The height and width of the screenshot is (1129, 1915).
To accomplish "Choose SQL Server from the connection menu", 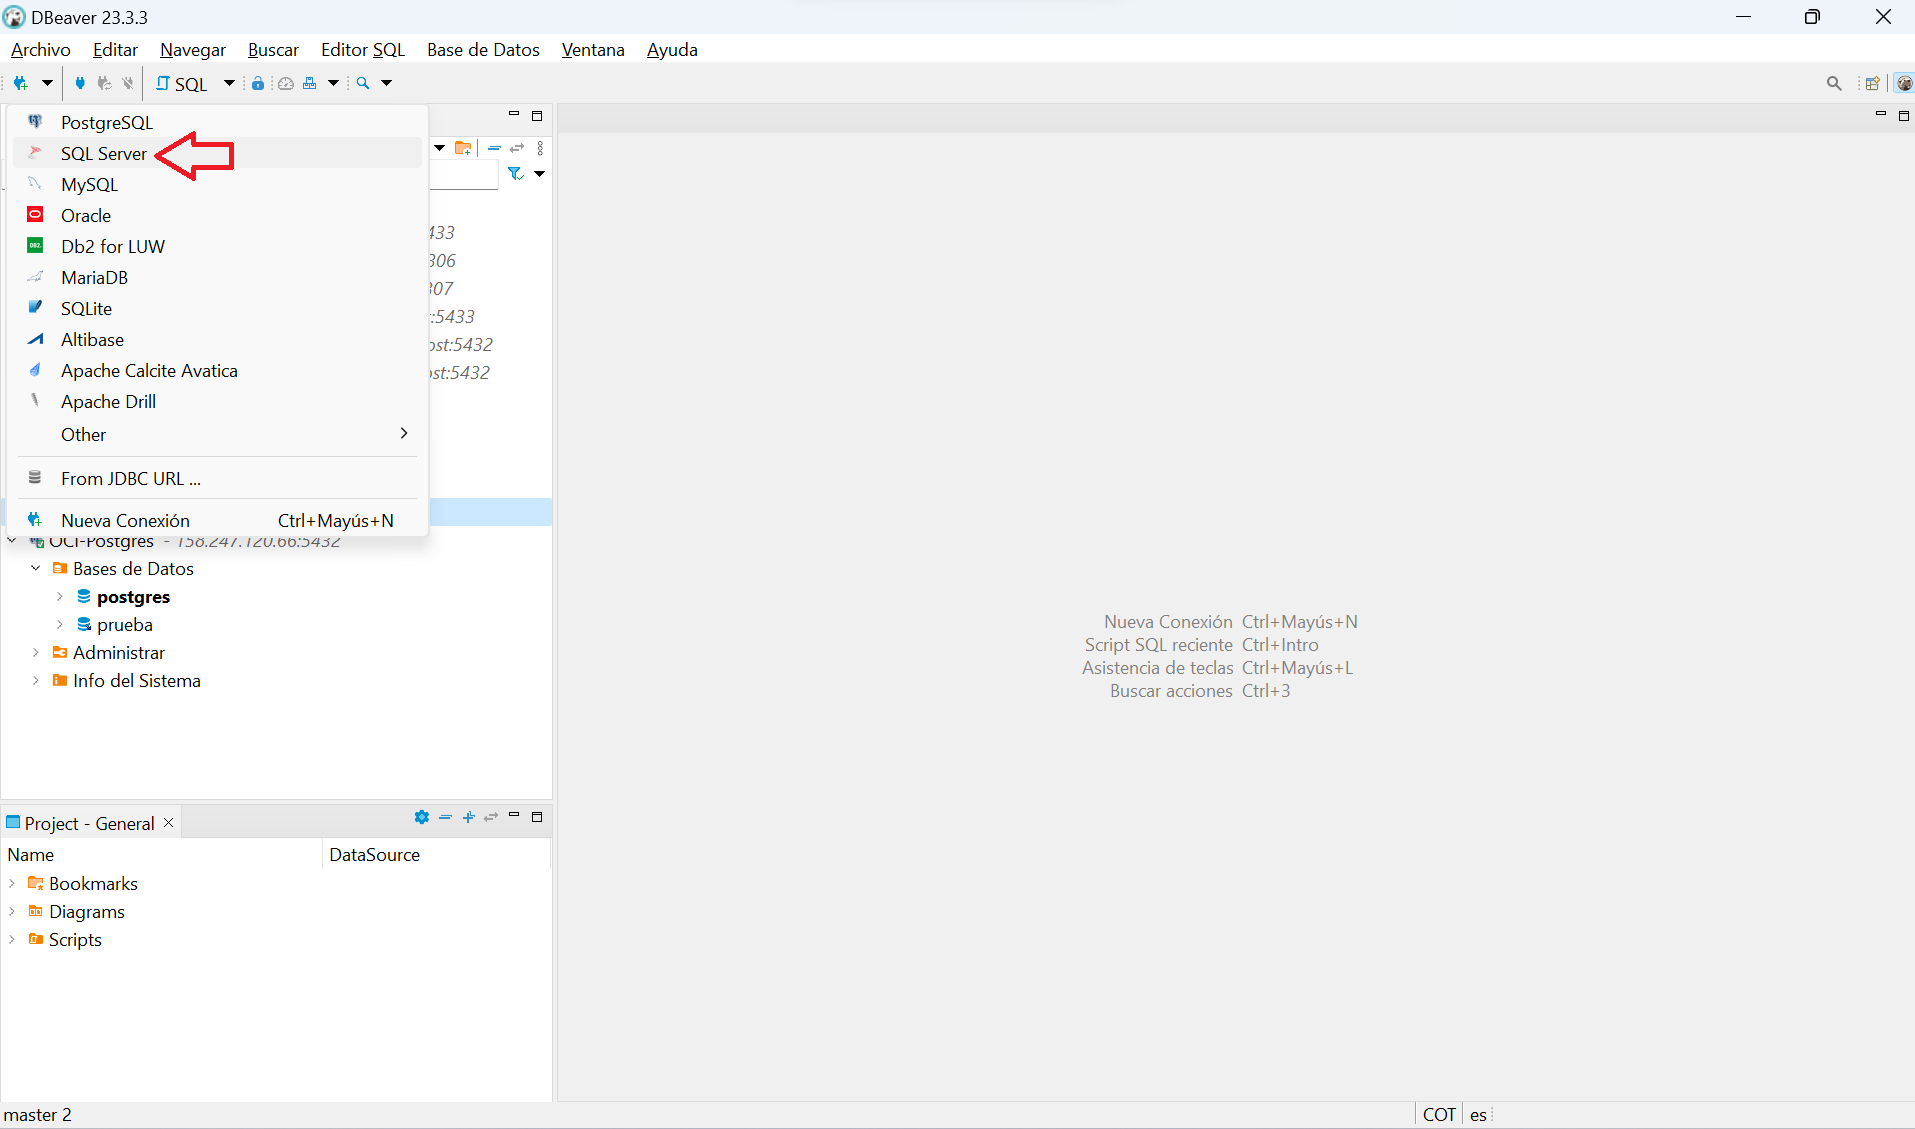I will pos(217,153).
